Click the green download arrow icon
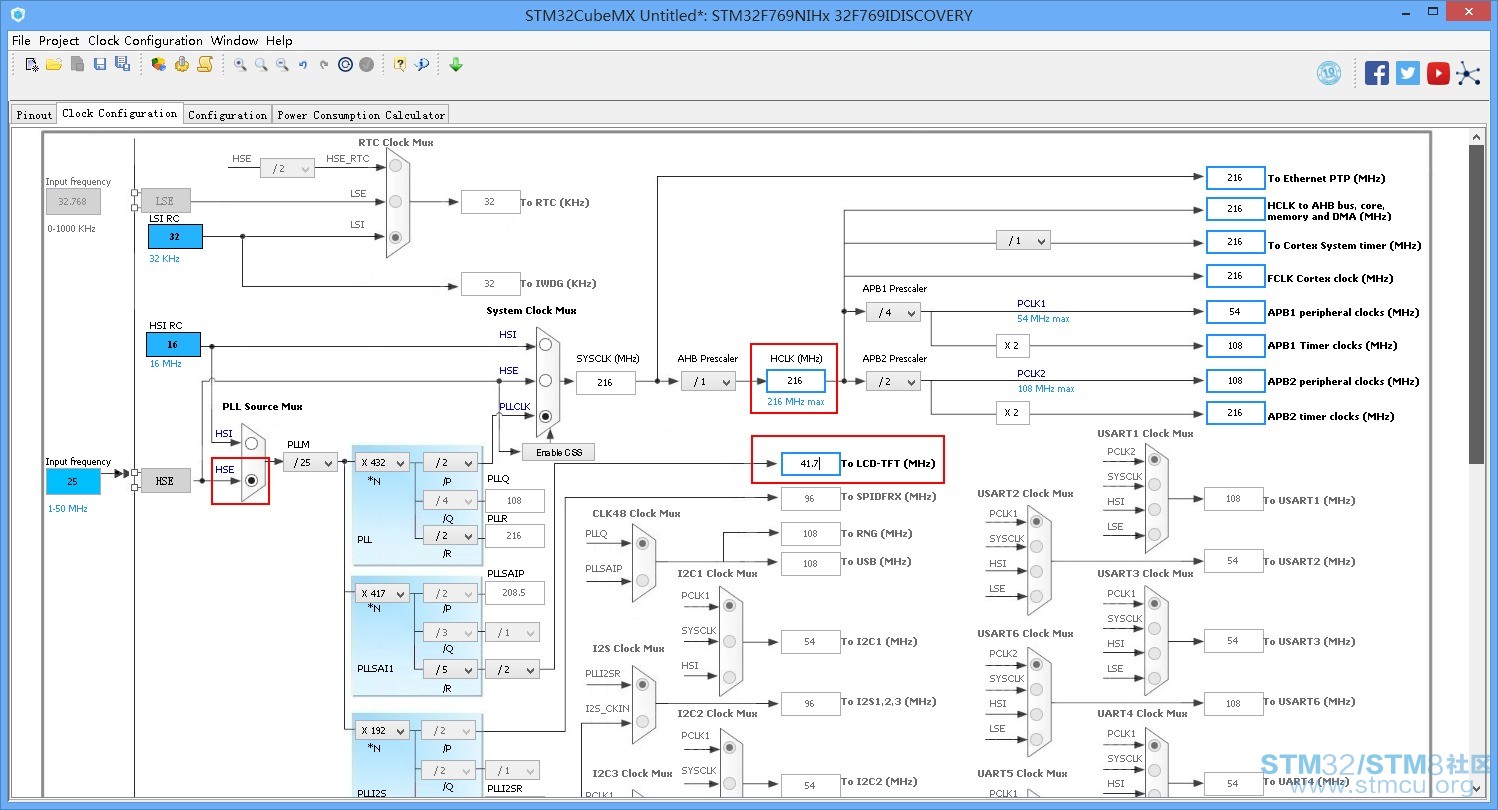 (x=456, y=65)
